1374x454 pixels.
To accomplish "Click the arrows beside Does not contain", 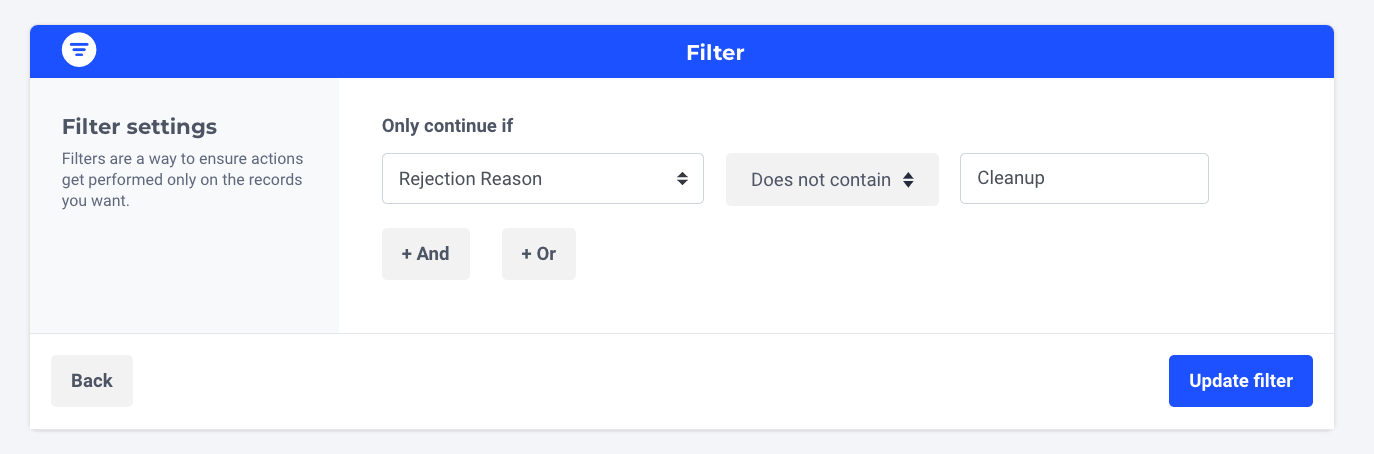I will [x=908, y=180].
